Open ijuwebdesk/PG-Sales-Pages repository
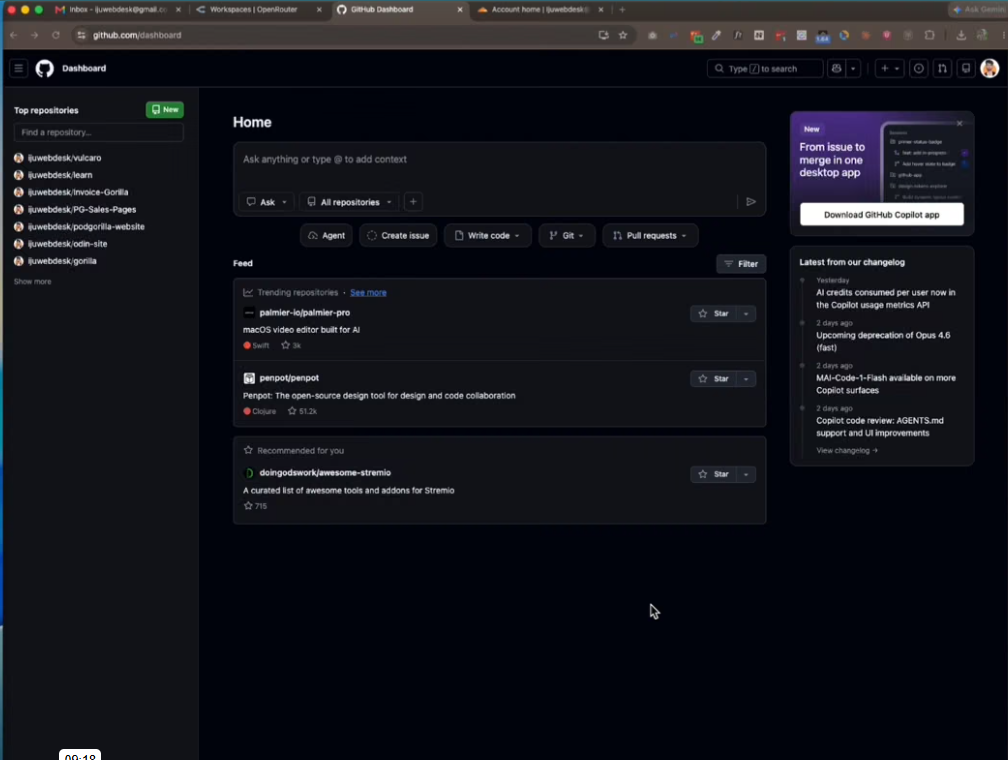1008x760 pixels. [x=82, y=210]
